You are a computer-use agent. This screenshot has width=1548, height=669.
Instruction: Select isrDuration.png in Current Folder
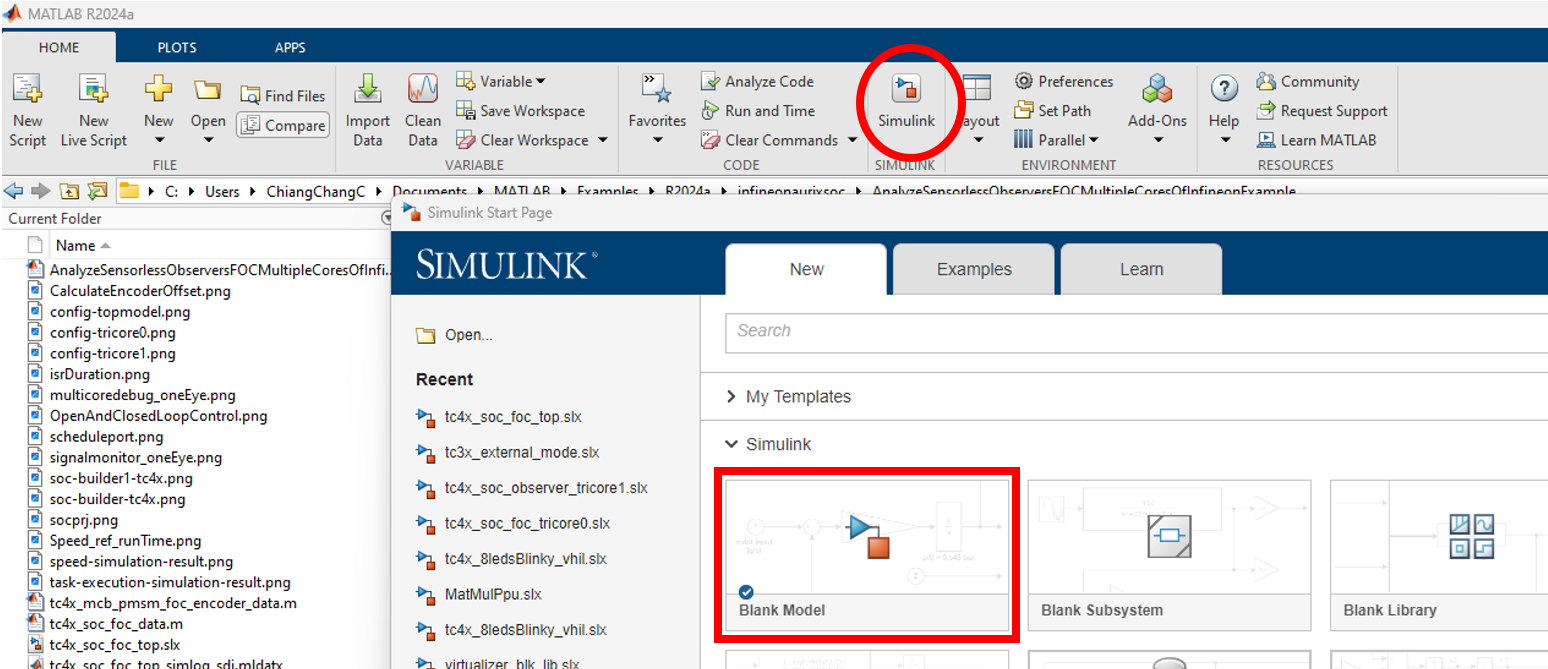(x=100, y=375)
